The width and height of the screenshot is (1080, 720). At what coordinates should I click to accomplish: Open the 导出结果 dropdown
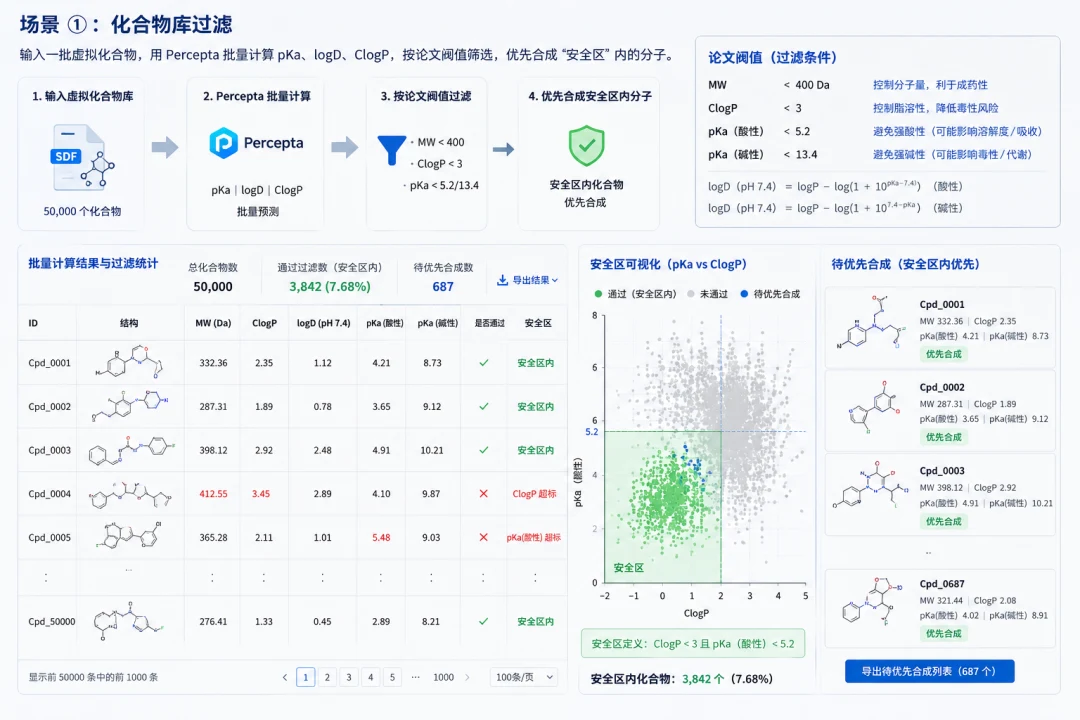(528, 280)
